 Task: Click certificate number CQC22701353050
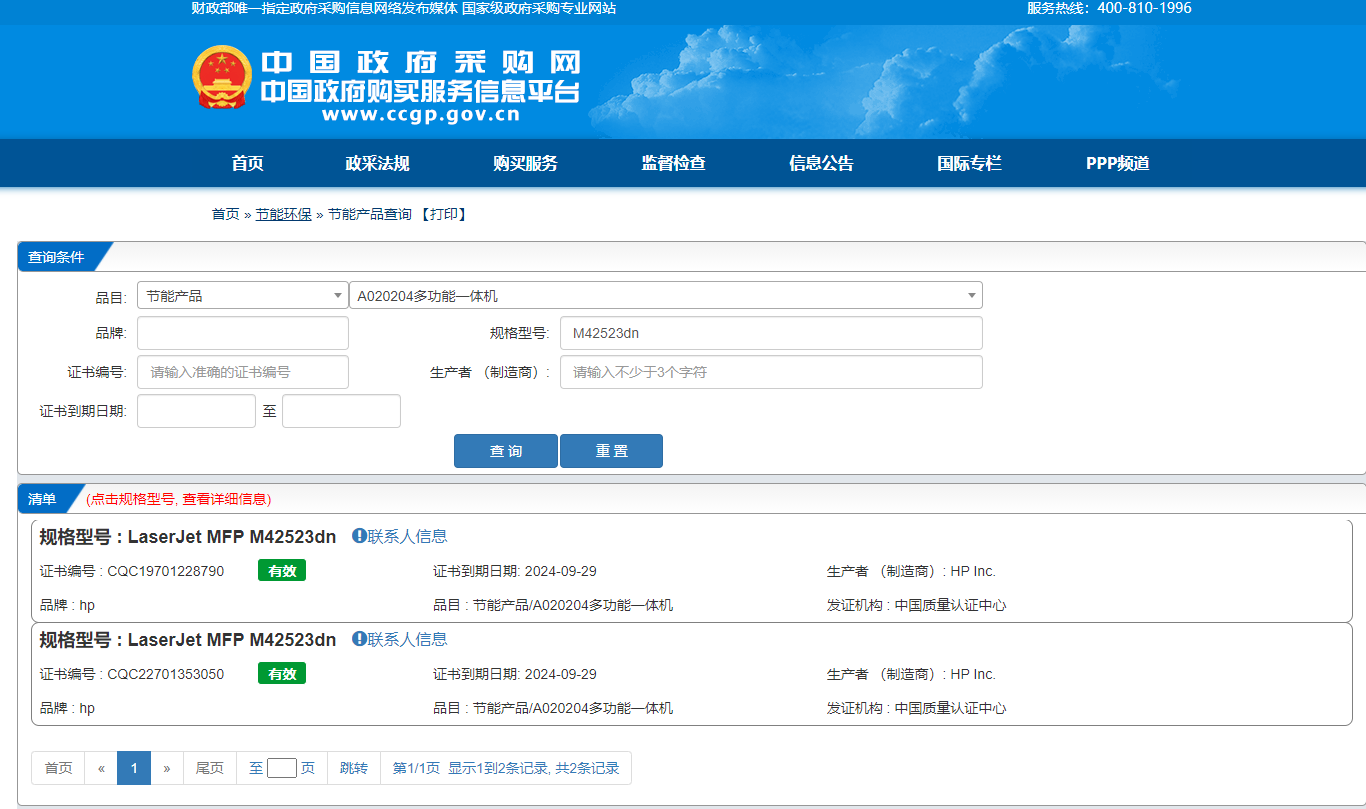(165, 674)
